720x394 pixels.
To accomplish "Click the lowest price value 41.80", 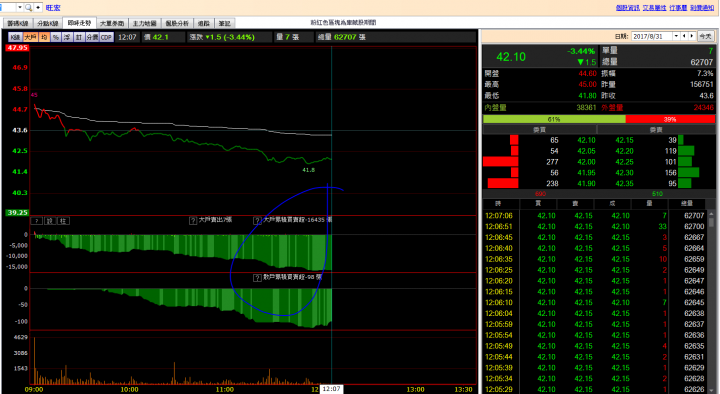I will click(x=587, y=96).
